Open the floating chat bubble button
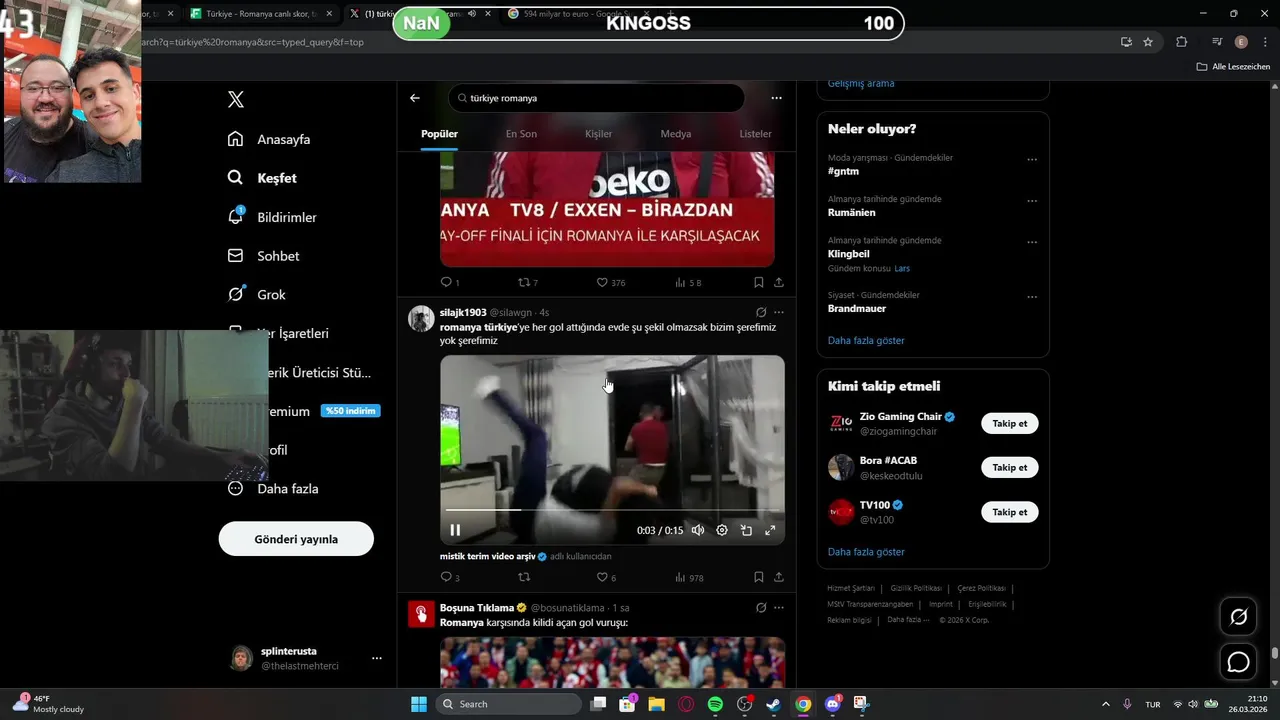Screen dimensions: 1280x720 [1238, 662]
